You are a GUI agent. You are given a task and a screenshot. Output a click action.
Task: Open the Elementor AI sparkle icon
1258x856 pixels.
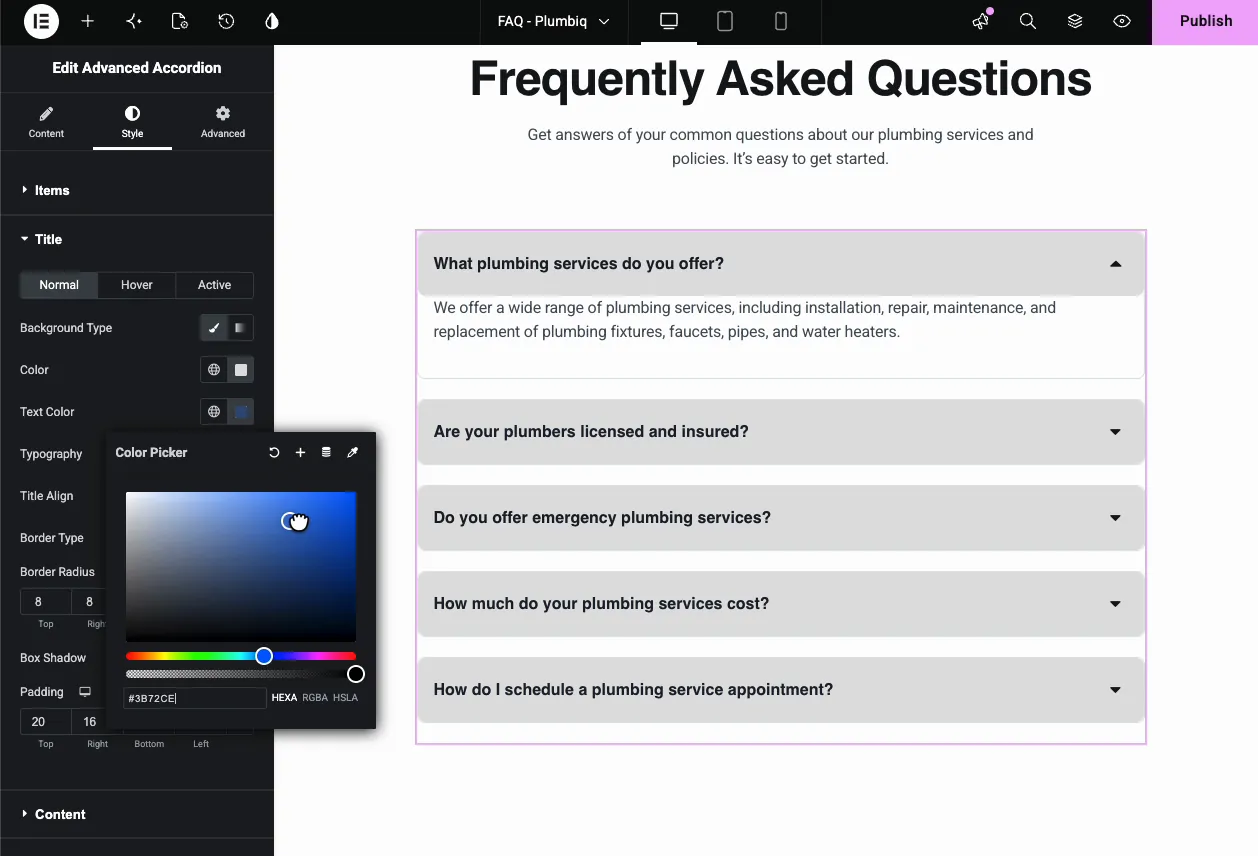[134, 21]
